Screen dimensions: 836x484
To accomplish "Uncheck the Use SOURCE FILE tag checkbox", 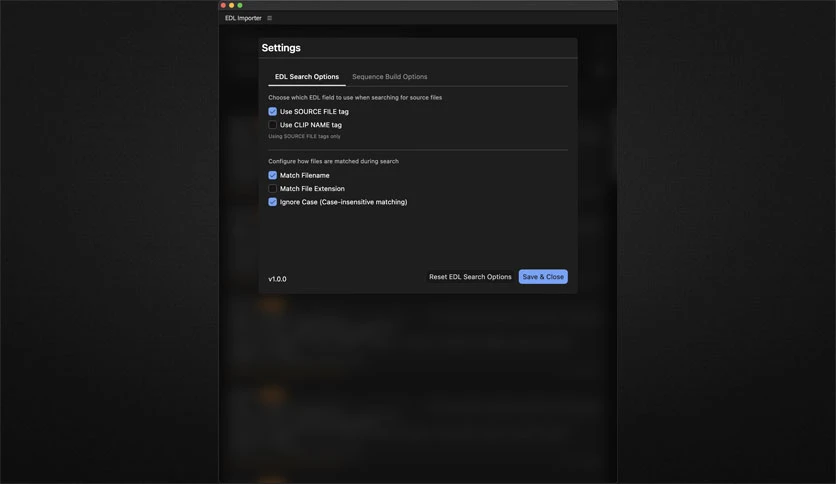I will pos(272,111).
